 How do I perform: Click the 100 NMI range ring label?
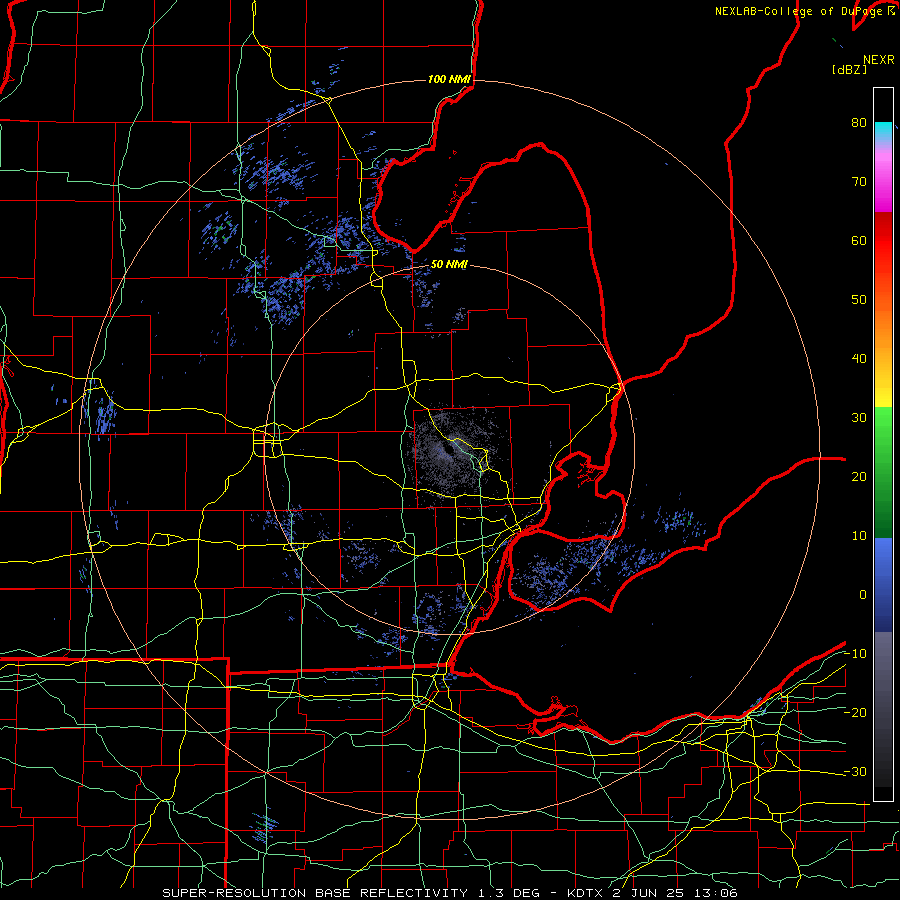point(449,79)
